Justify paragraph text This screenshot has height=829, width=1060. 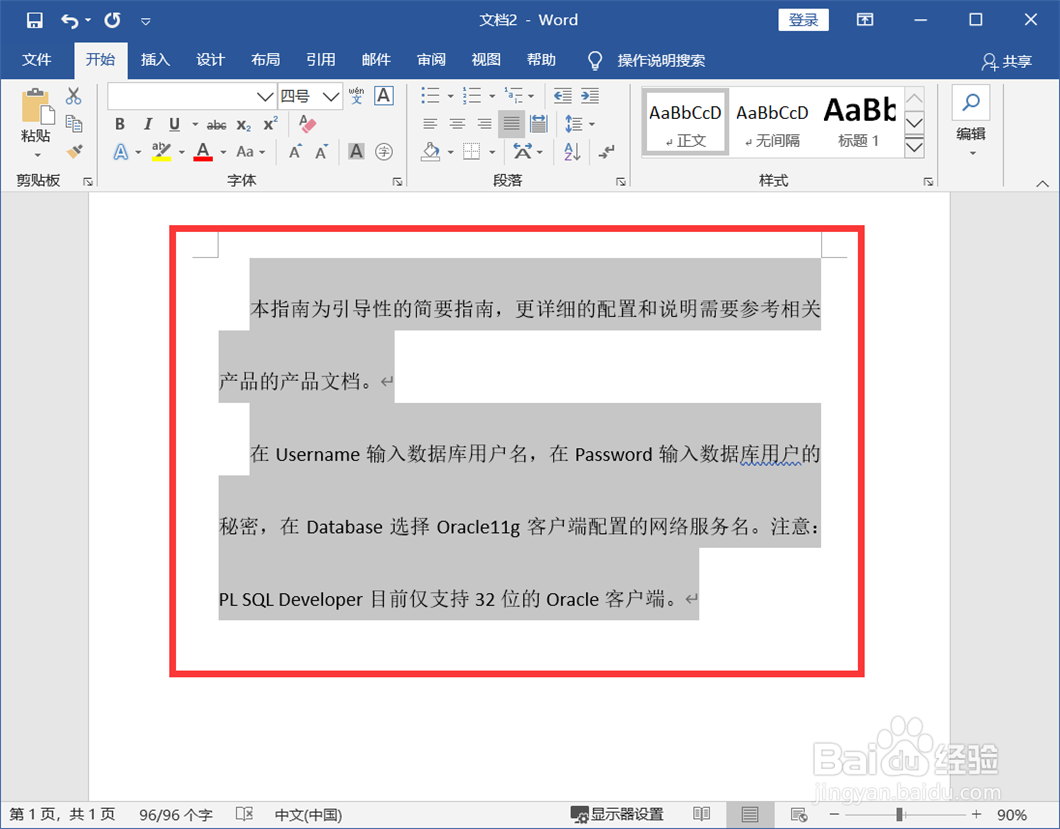coord(512,124)
